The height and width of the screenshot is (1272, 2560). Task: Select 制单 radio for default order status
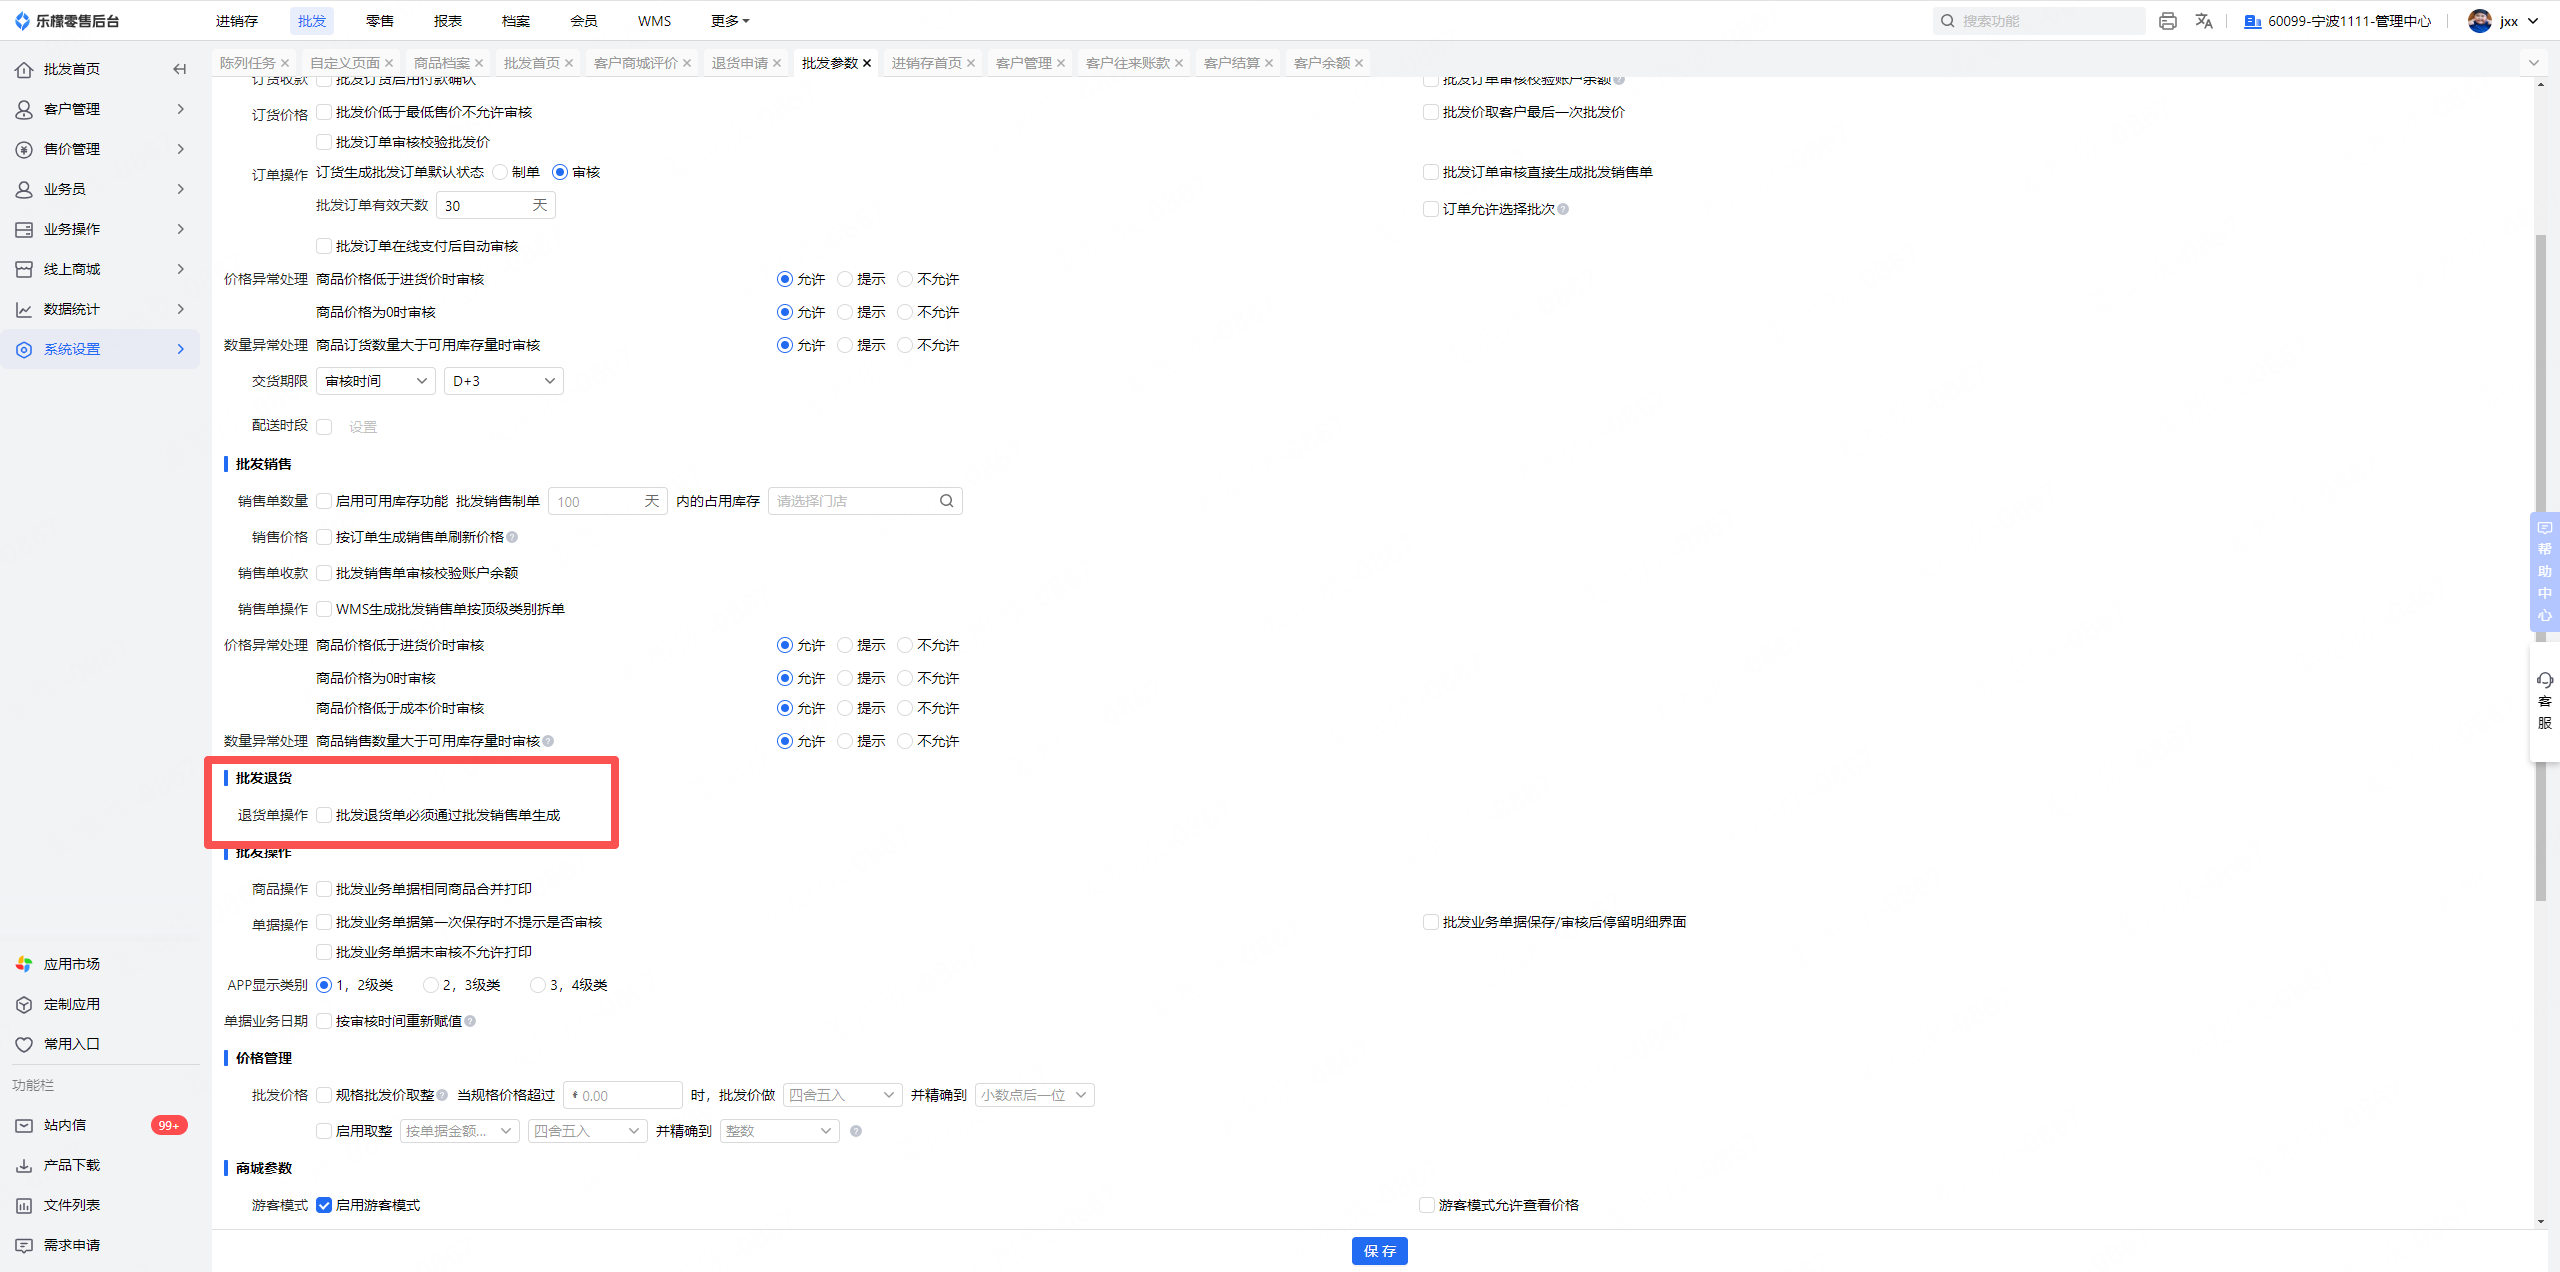500,172
